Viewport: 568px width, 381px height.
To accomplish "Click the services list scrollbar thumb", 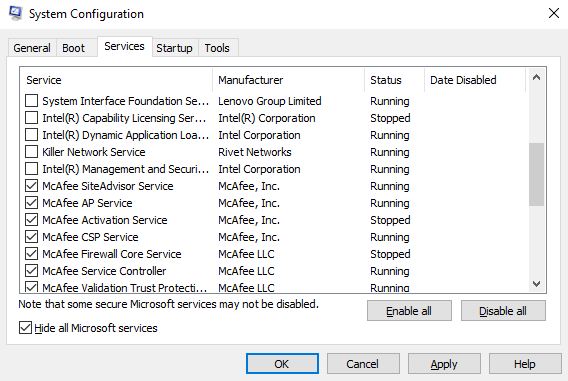I will (536, 175).
